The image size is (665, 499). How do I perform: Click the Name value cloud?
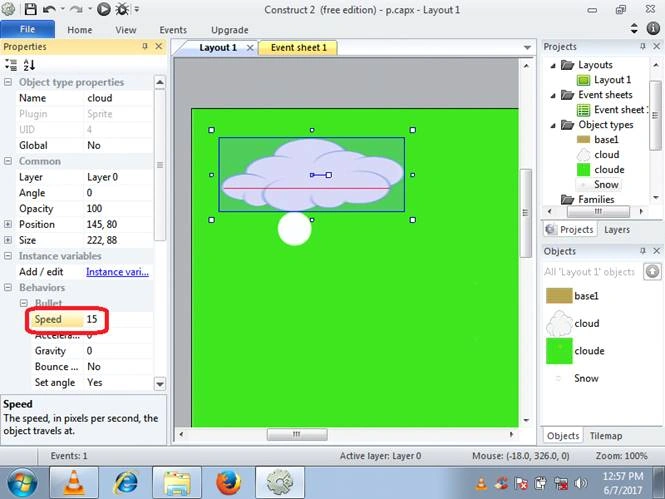point(119,98)
